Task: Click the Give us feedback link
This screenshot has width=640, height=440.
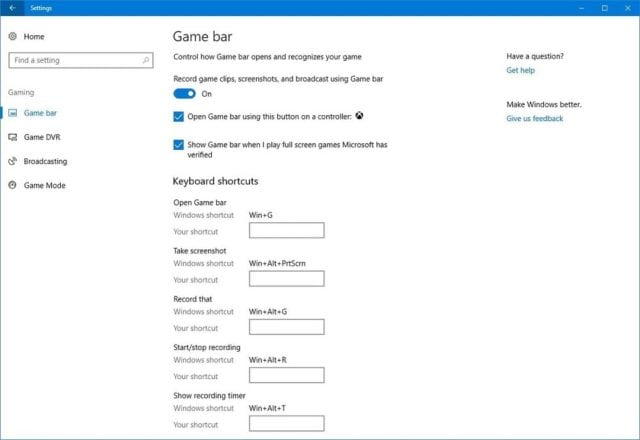Action: [x=535, y=118]
